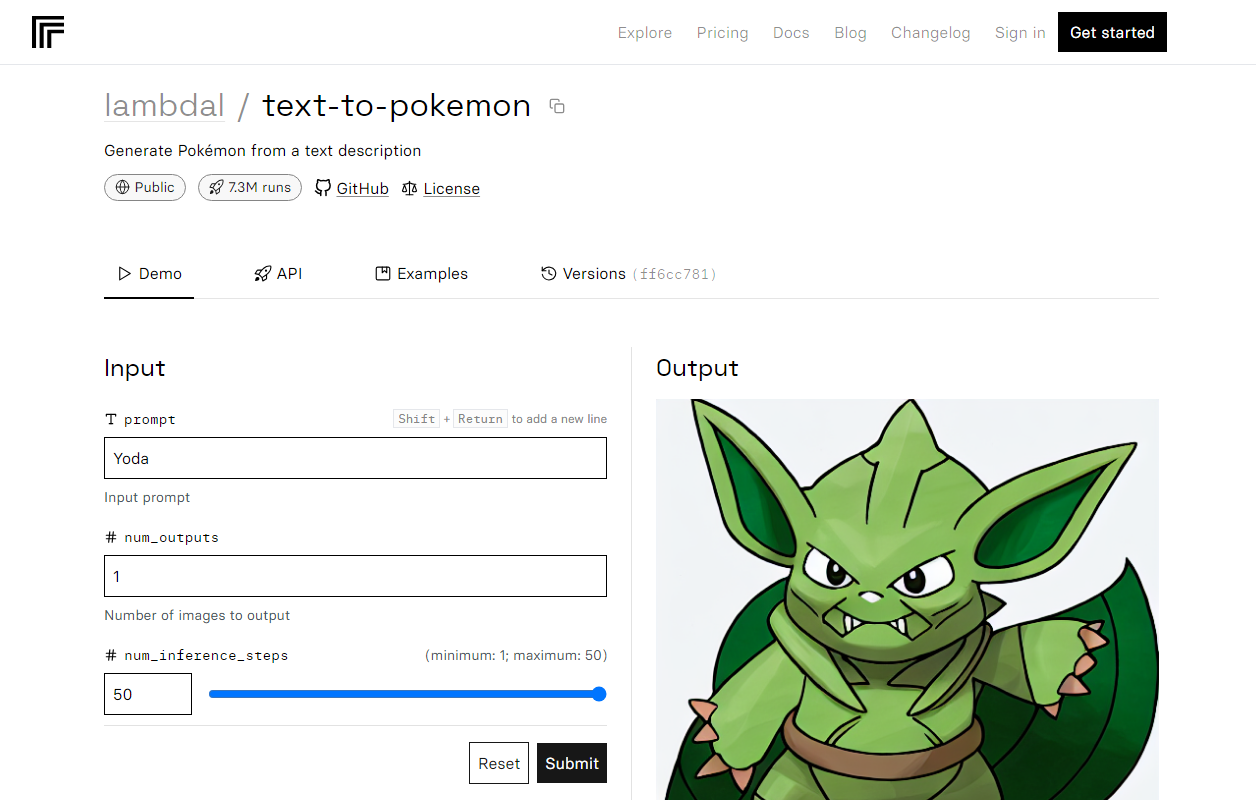
Task: Open the Versions tab
Action: pyautogui.click(x=628, y=273)
